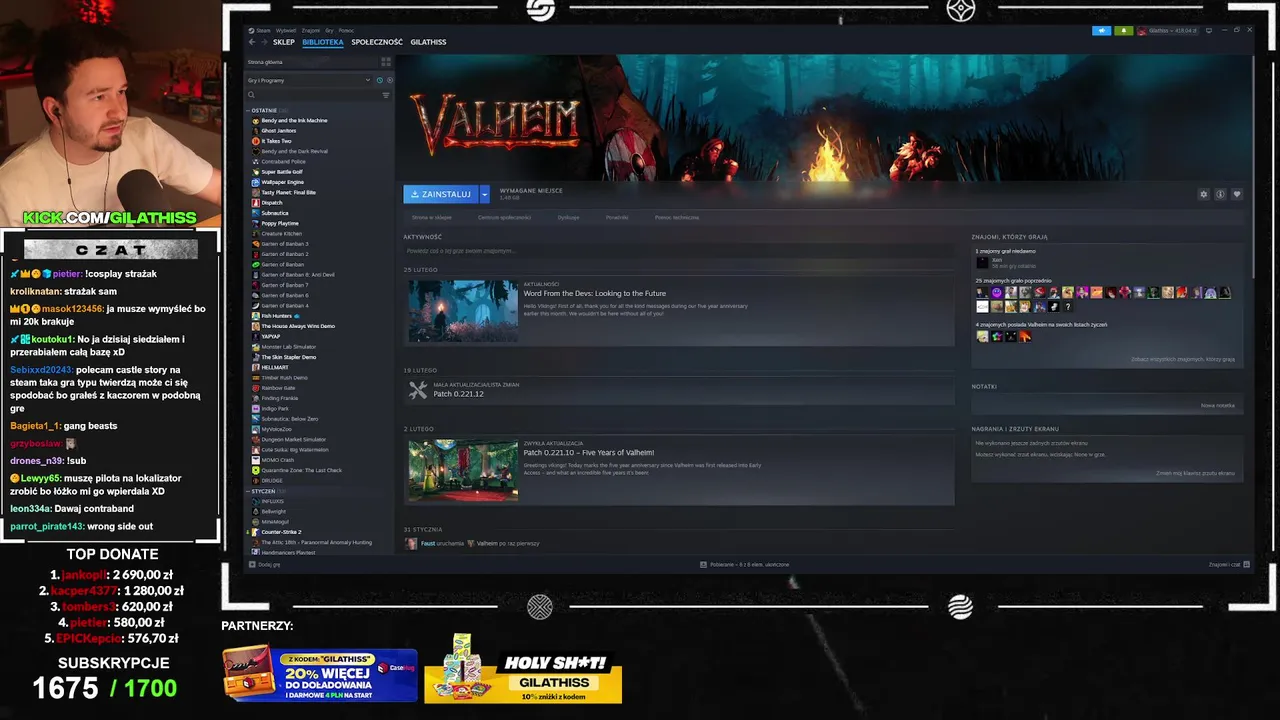Click the Nowa notatka button
This screenshot has height=720, width=1280.
point(1218,405)
